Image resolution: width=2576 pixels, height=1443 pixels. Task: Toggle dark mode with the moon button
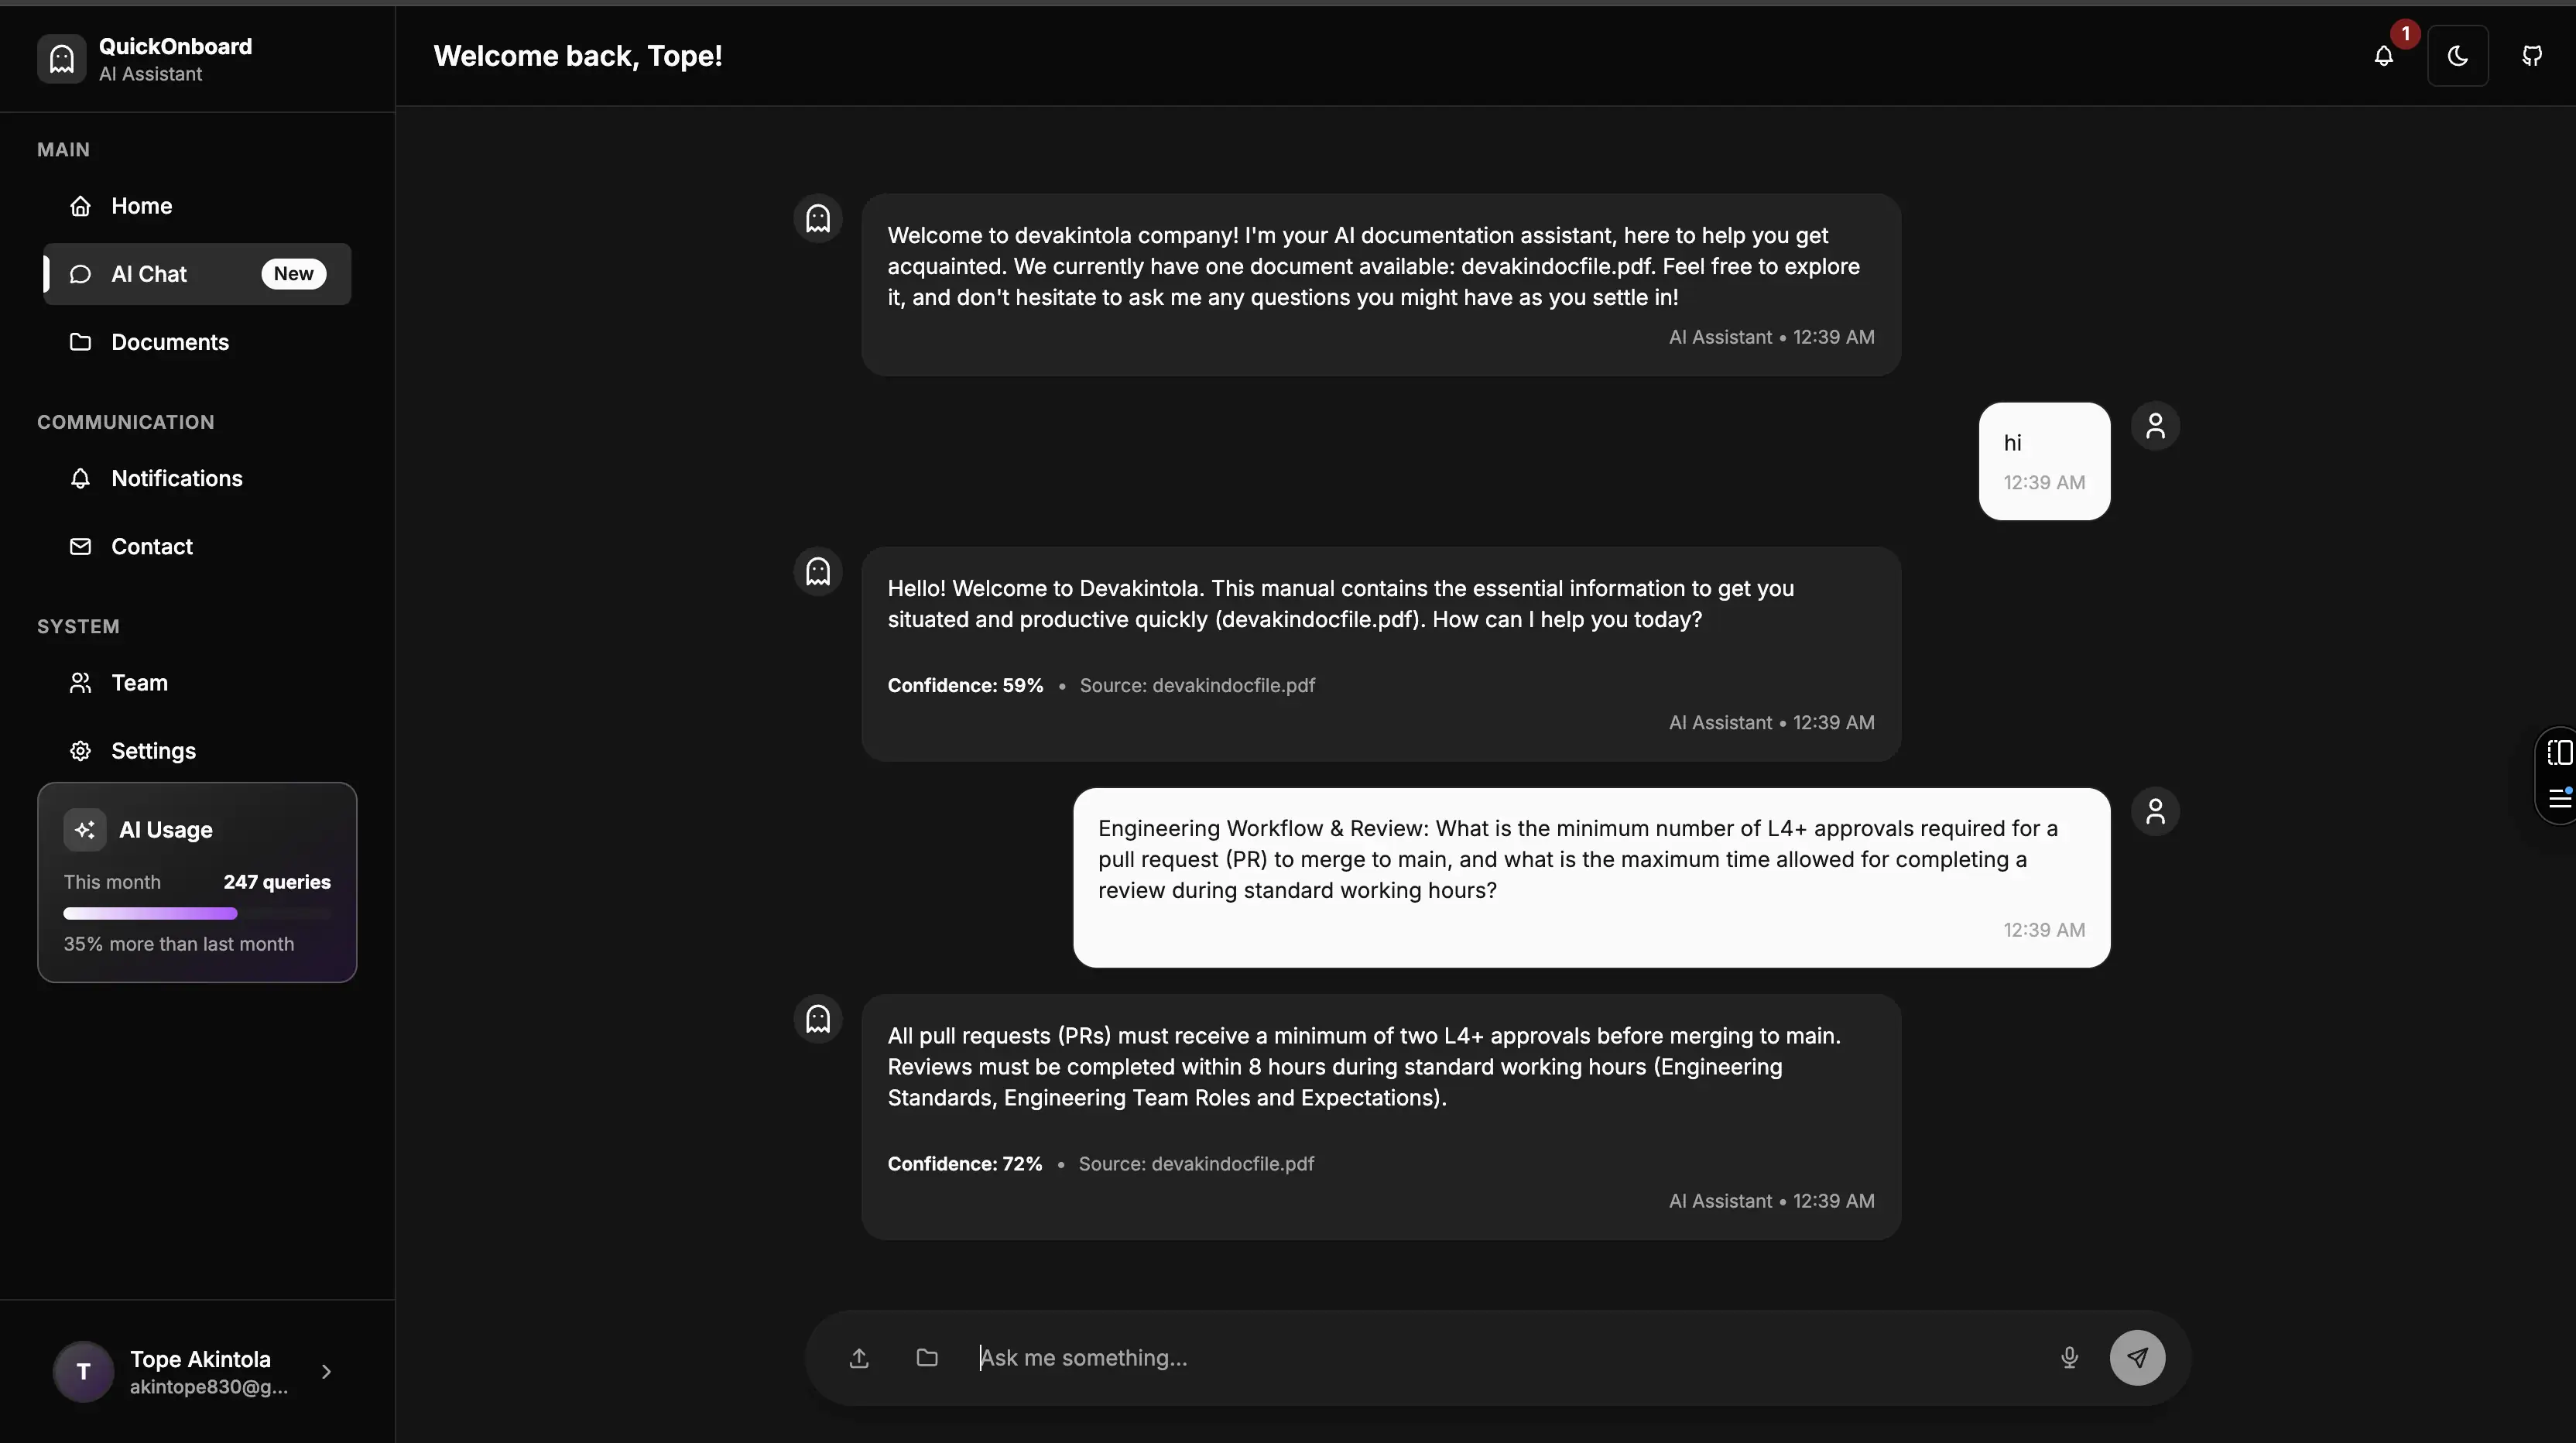(x=2459, y=56)
